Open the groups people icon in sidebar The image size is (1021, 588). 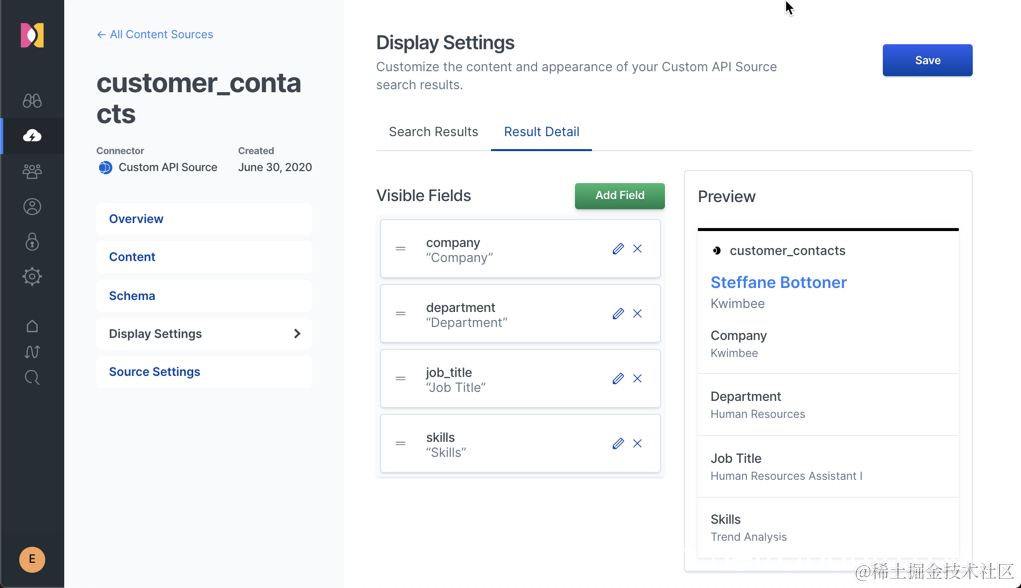(x=32, y=172)
